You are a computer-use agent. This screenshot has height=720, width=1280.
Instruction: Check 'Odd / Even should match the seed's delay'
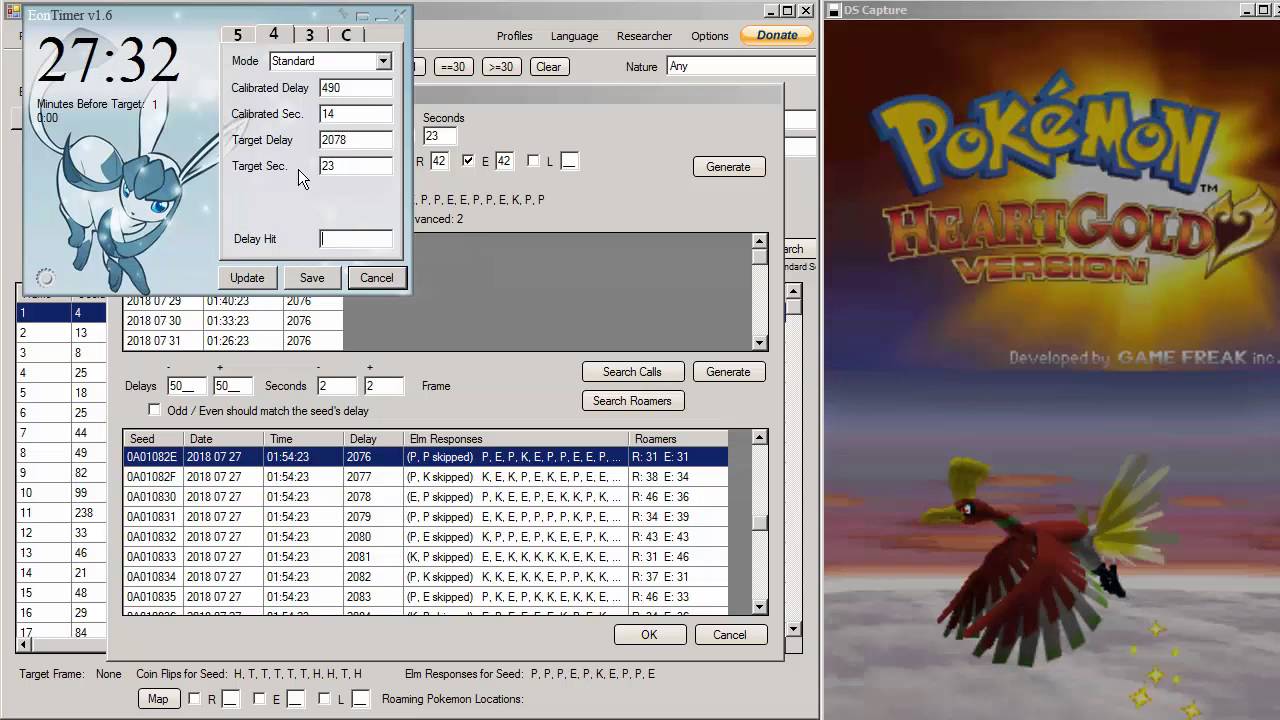click(154, 410)
